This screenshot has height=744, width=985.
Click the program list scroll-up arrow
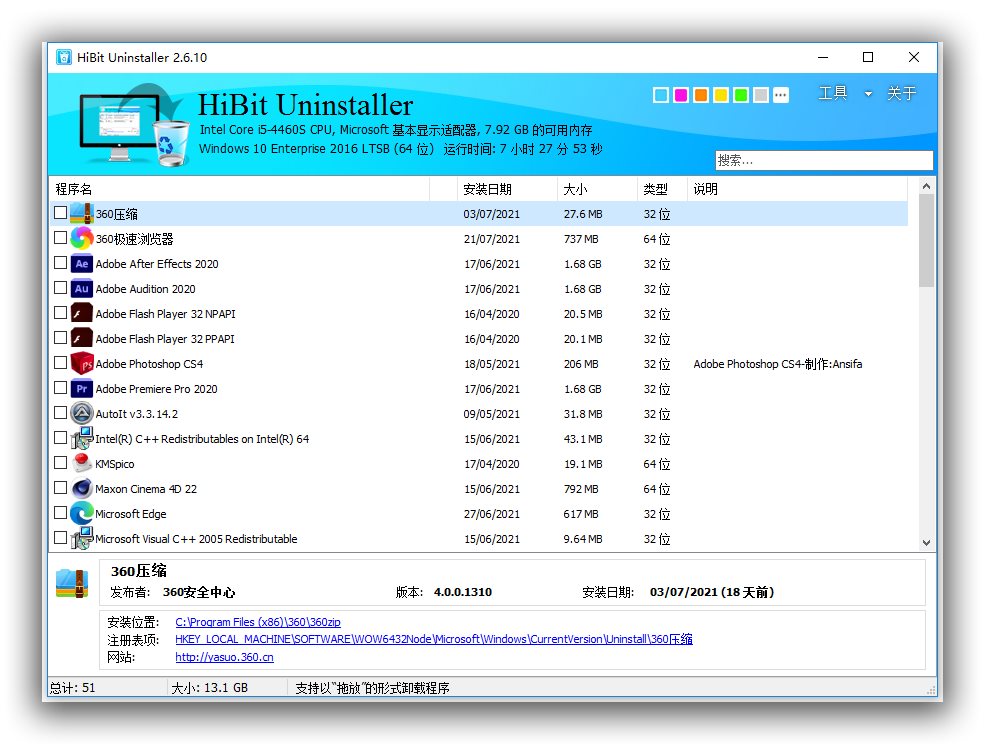click(x=926, y=186)
